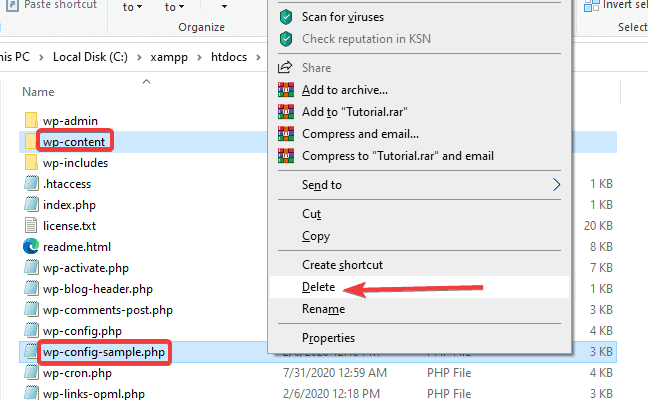
Task: Click the wp-comments-post.php file icon
Action: (31, 310)
